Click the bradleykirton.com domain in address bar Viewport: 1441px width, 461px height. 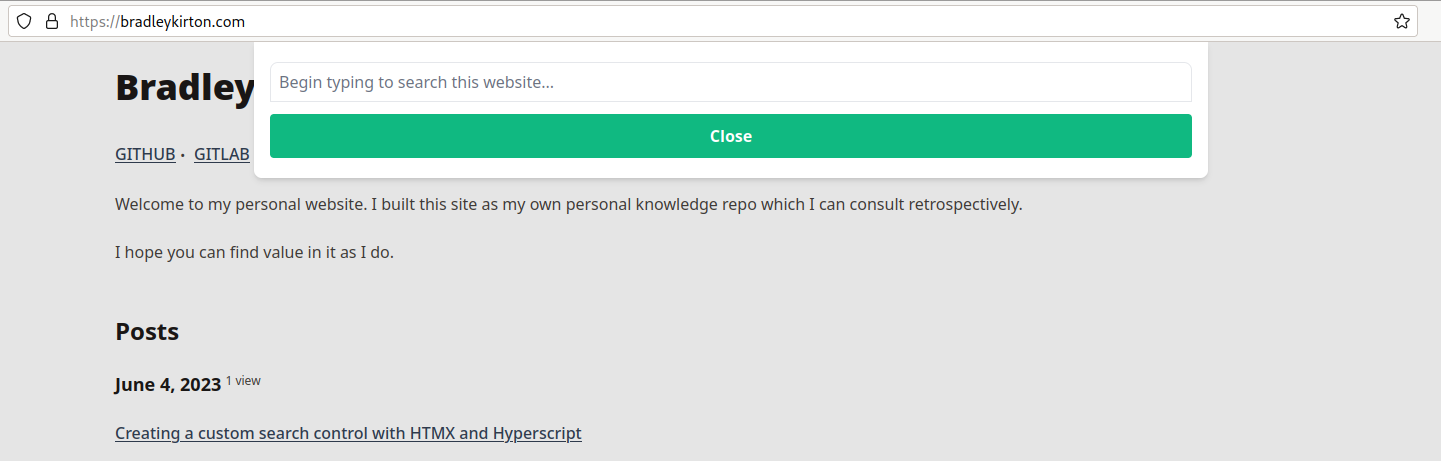pyautogui.click(x=182, y=21)
